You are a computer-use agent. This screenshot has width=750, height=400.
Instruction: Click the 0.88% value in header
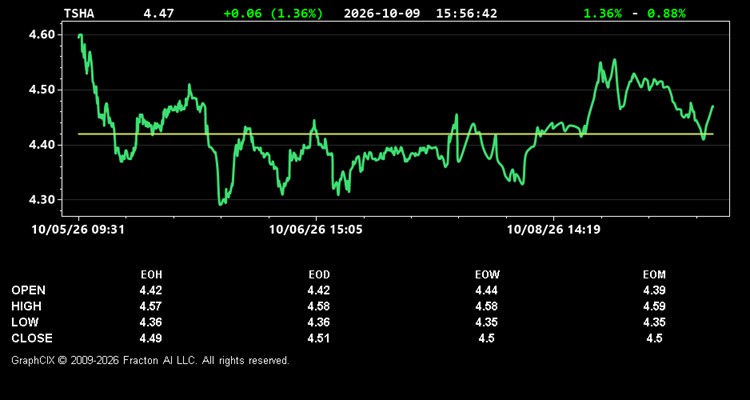[x=666, y=13]
